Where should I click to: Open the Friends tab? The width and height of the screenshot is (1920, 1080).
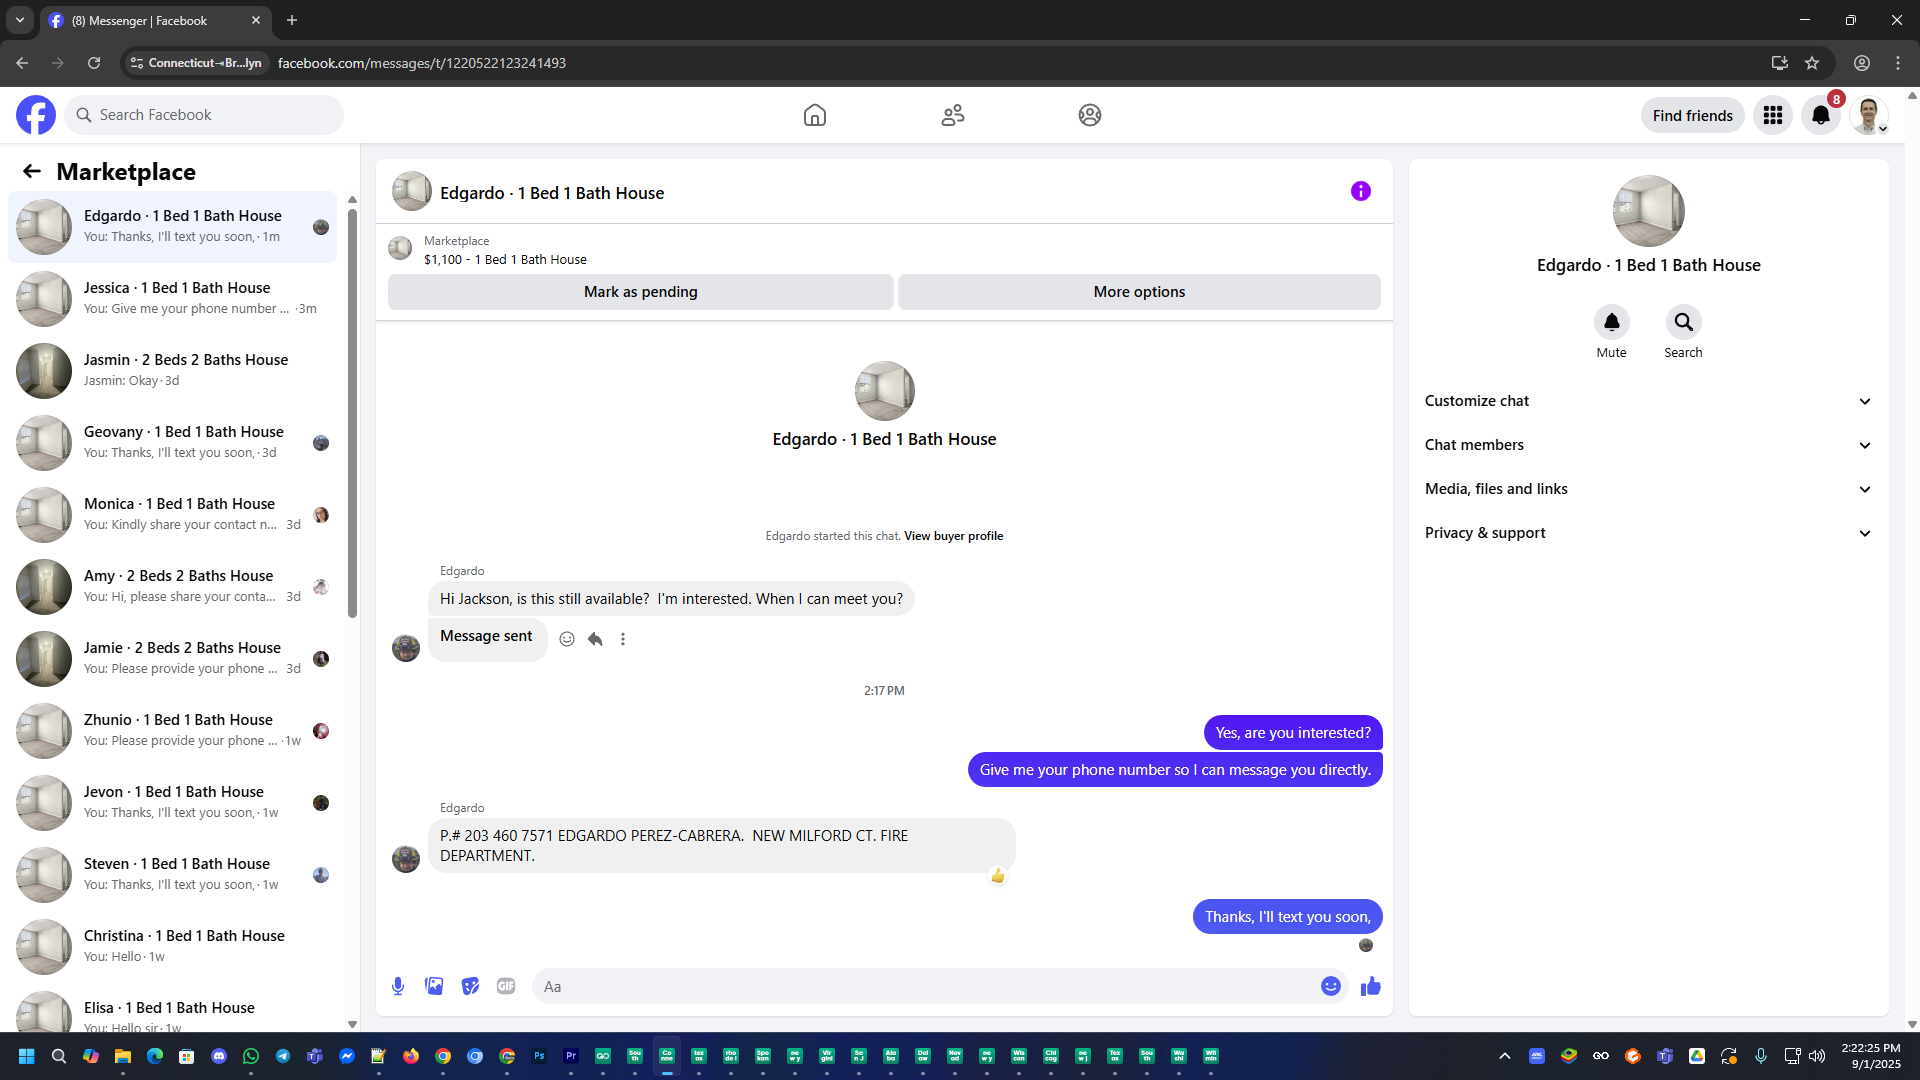coord(952,115)
